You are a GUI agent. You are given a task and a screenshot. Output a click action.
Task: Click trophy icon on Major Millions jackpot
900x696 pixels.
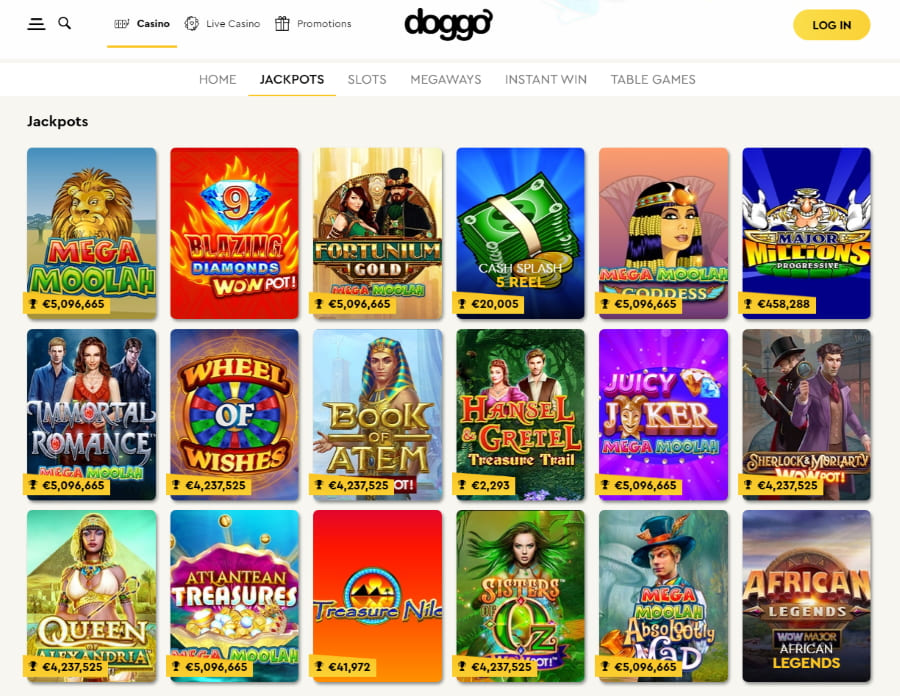(x=748, y=304)
